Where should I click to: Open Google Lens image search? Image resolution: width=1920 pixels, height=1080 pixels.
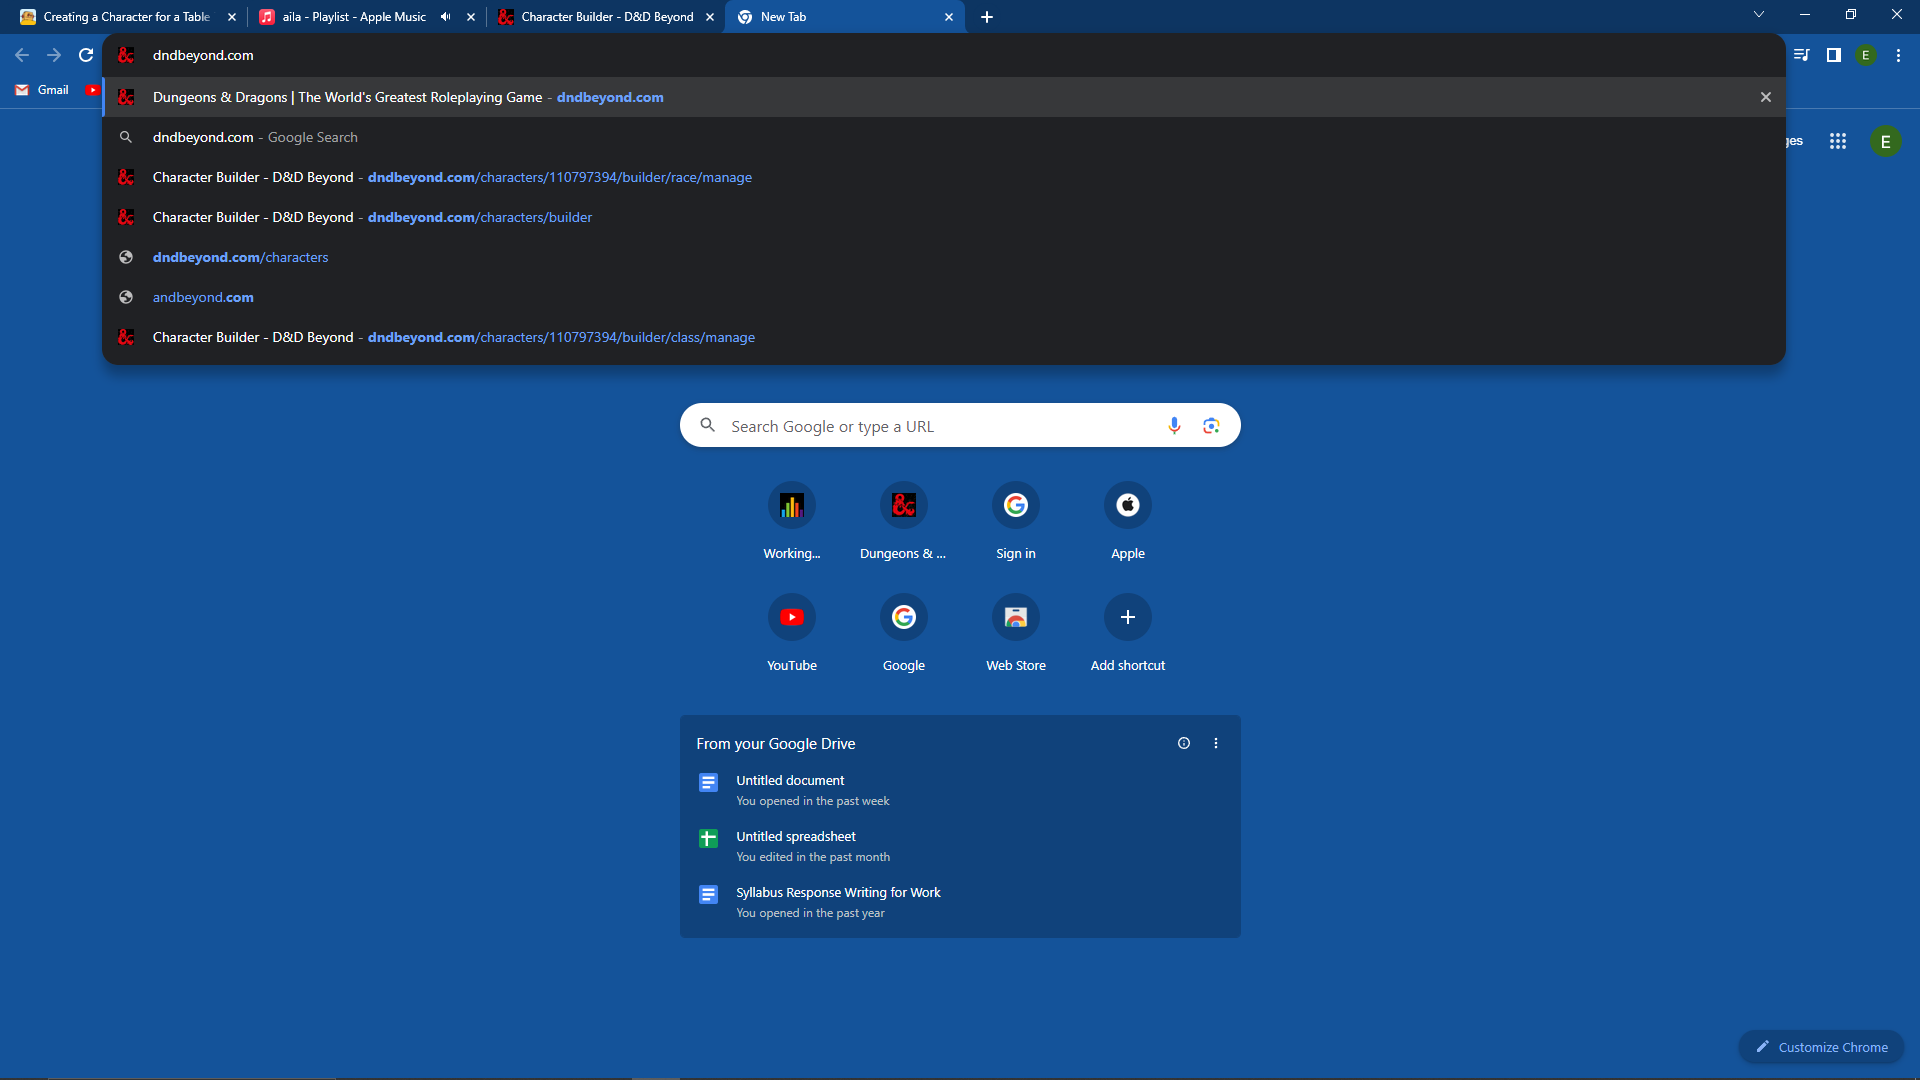(x=1211, y=425)
